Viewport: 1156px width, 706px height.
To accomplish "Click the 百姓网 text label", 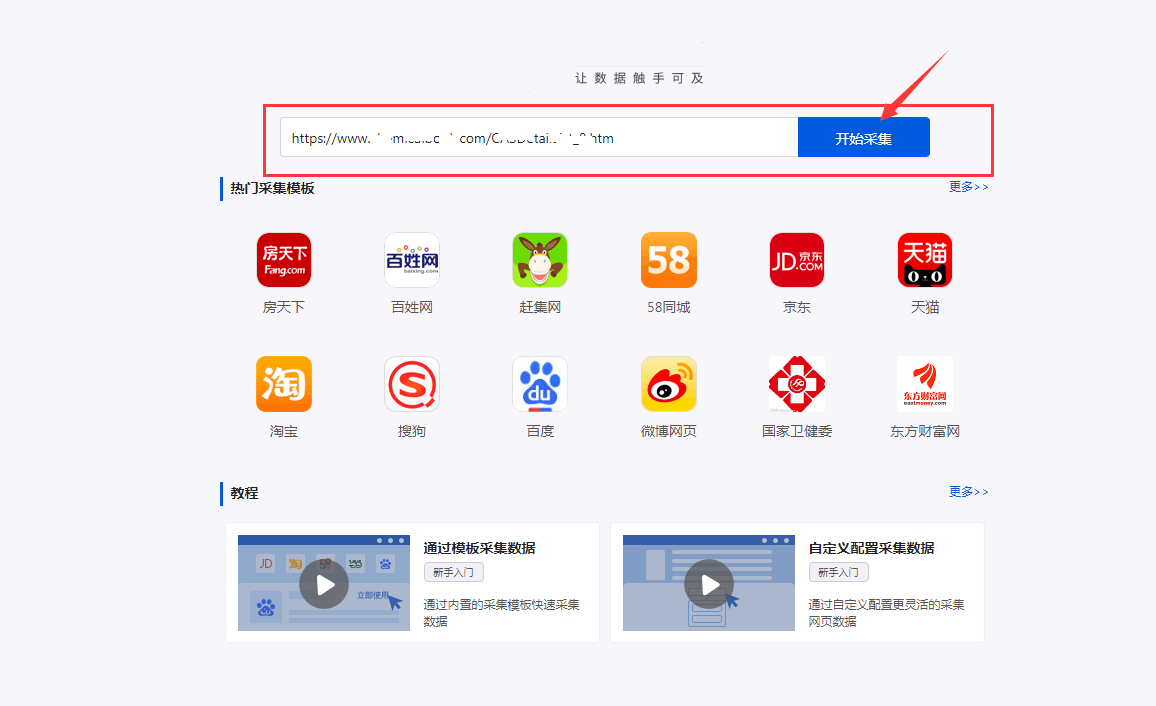I will pyautogui.click(x=412, y=307).
